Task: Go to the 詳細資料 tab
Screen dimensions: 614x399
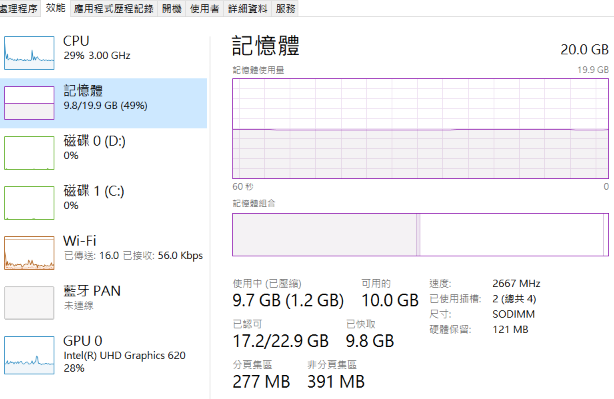Action: coord(247,9)
